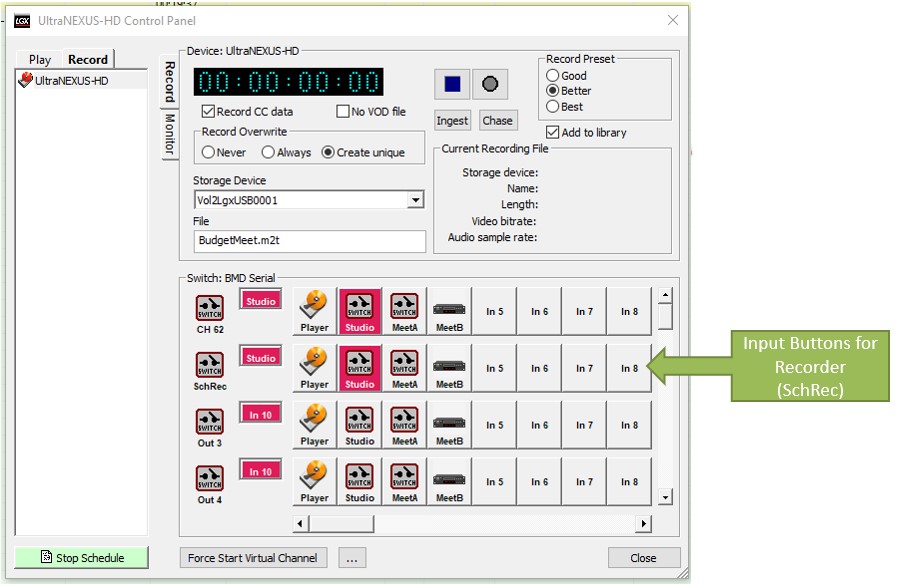Select Player input in Out 4 row
The width and height of the screenshot is (901, 584).
[x=314, y=482]
